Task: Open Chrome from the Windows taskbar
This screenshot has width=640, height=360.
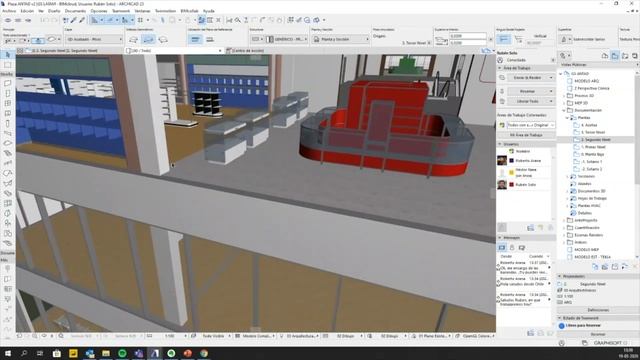Action: point(204,353)
